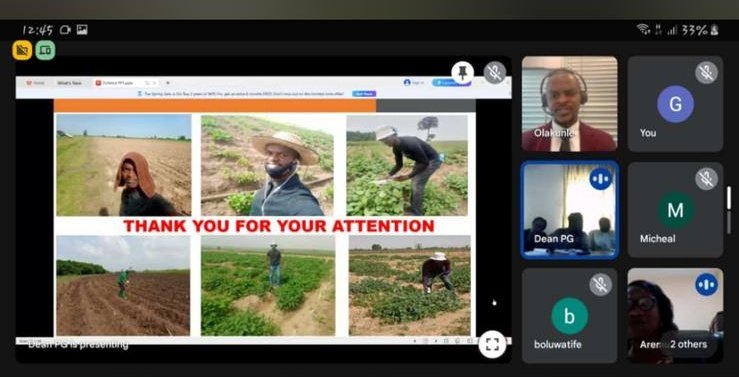Tap the yellow camera-off indicator icon
Viewport: 739px width, 377px height.
click(x=22, y=50)
